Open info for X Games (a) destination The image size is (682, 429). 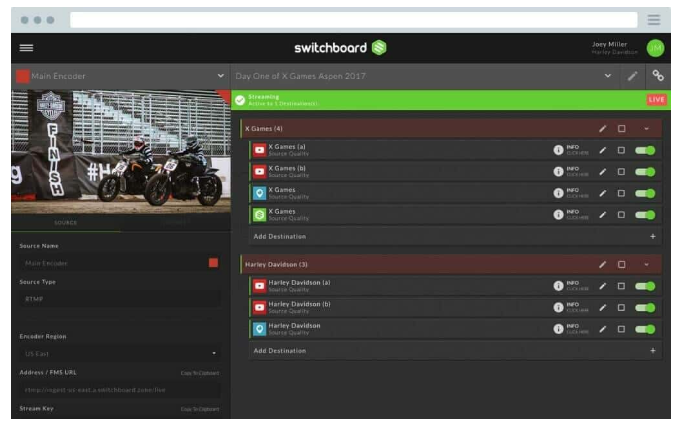(559, 150)
